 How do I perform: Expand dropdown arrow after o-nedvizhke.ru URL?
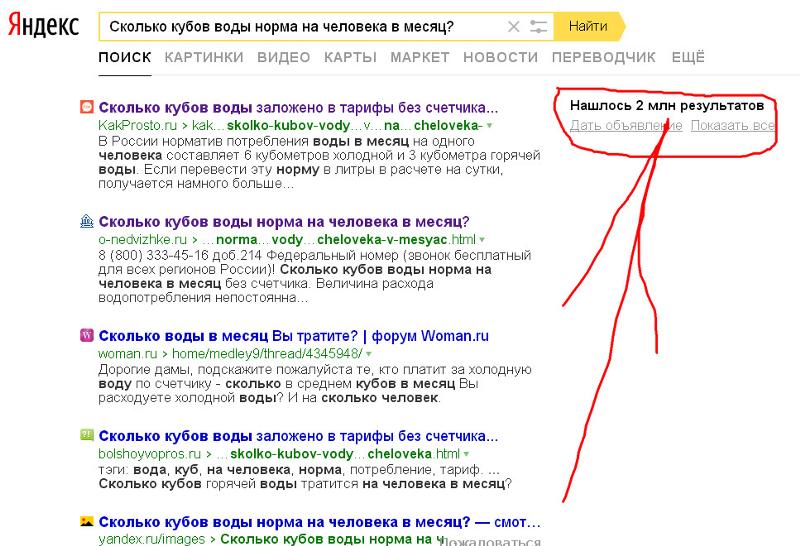coord(482,239)
